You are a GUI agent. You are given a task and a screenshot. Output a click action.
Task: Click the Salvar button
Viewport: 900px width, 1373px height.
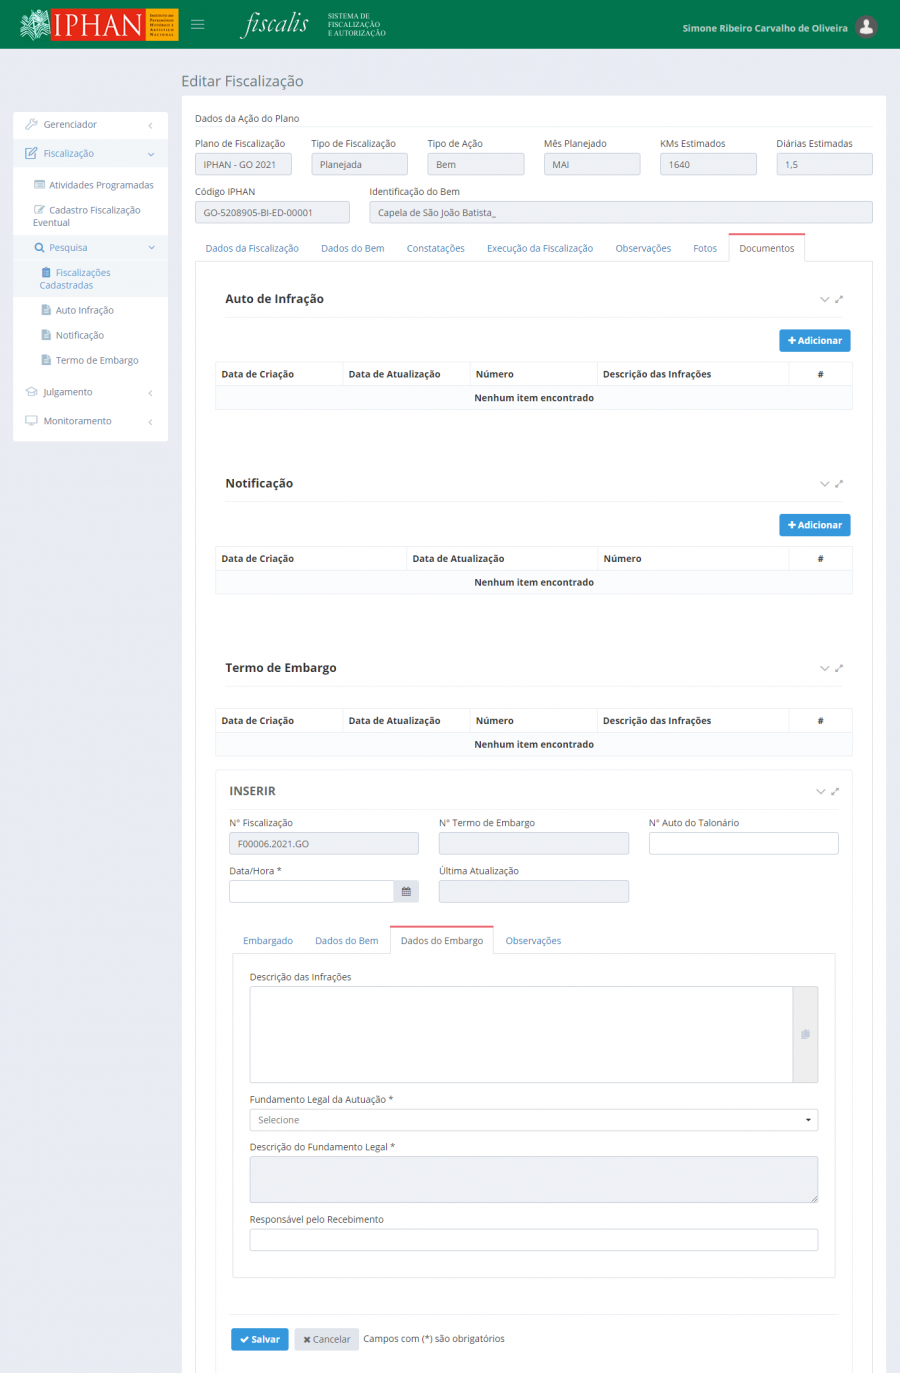pyautogui.click(x=259, y=1339)
